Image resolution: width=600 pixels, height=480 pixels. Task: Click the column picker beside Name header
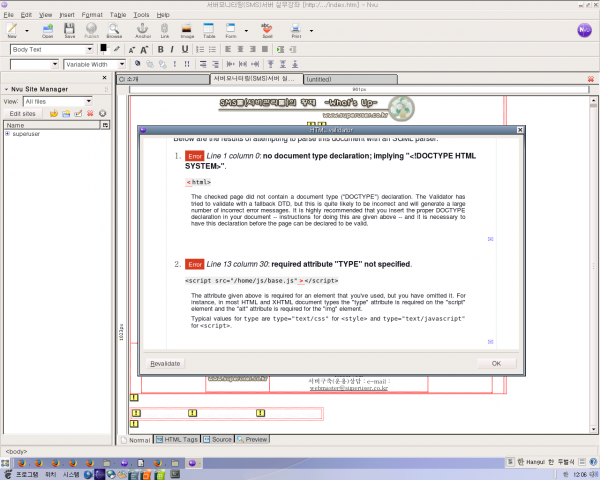point(105,125)
